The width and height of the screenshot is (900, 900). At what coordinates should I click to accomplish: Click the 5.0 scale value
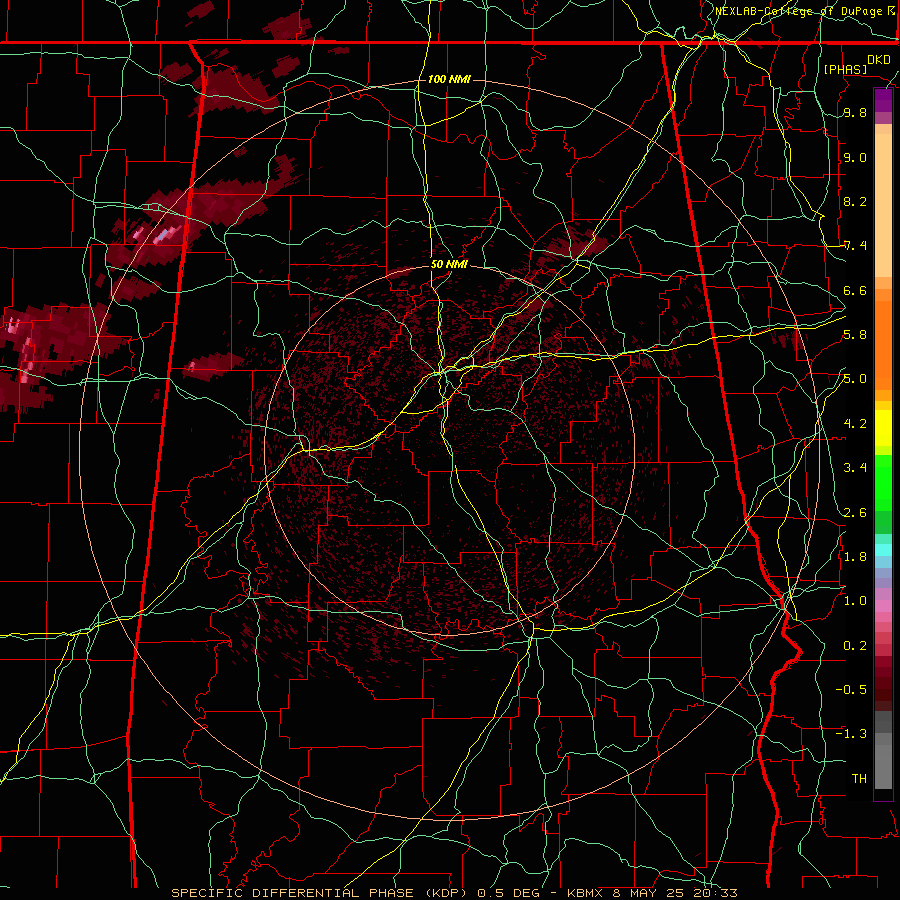[x=855, y=379]
